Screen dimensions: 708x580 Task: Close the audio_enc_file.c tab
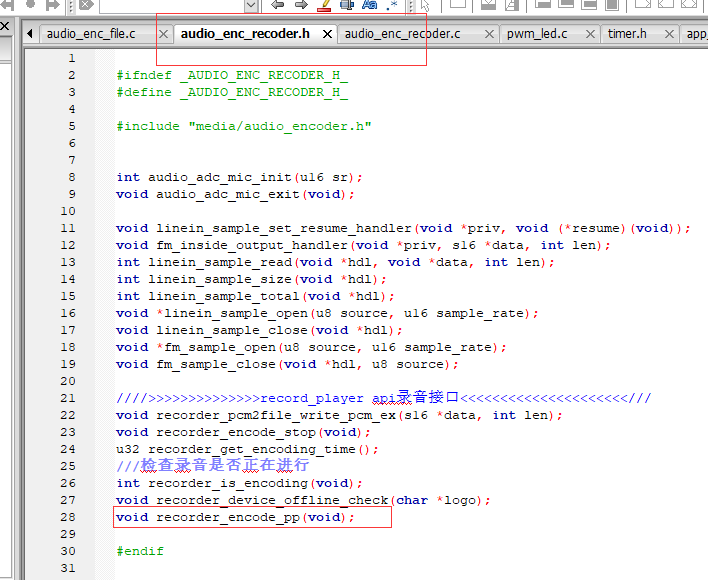pos(164,34)
